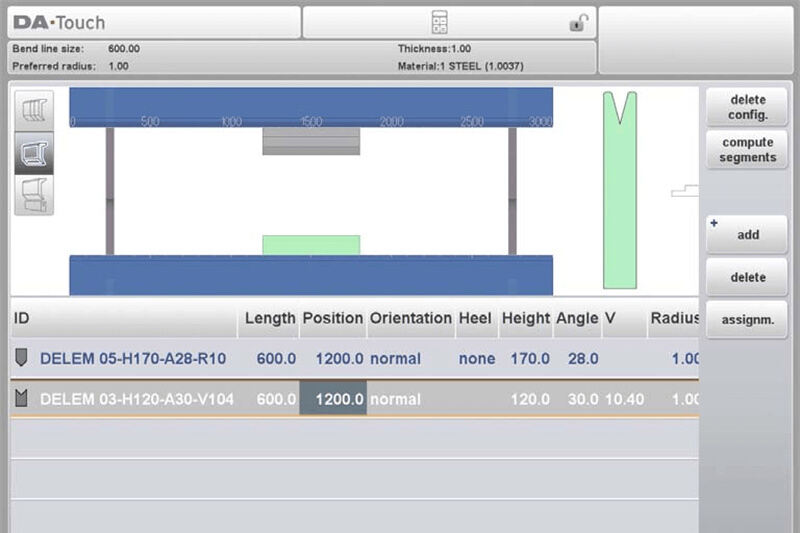This screenshot has height=533, width=800.
Task: Edit the highlighted Position 1200.0 field
Action: [333, 399]
